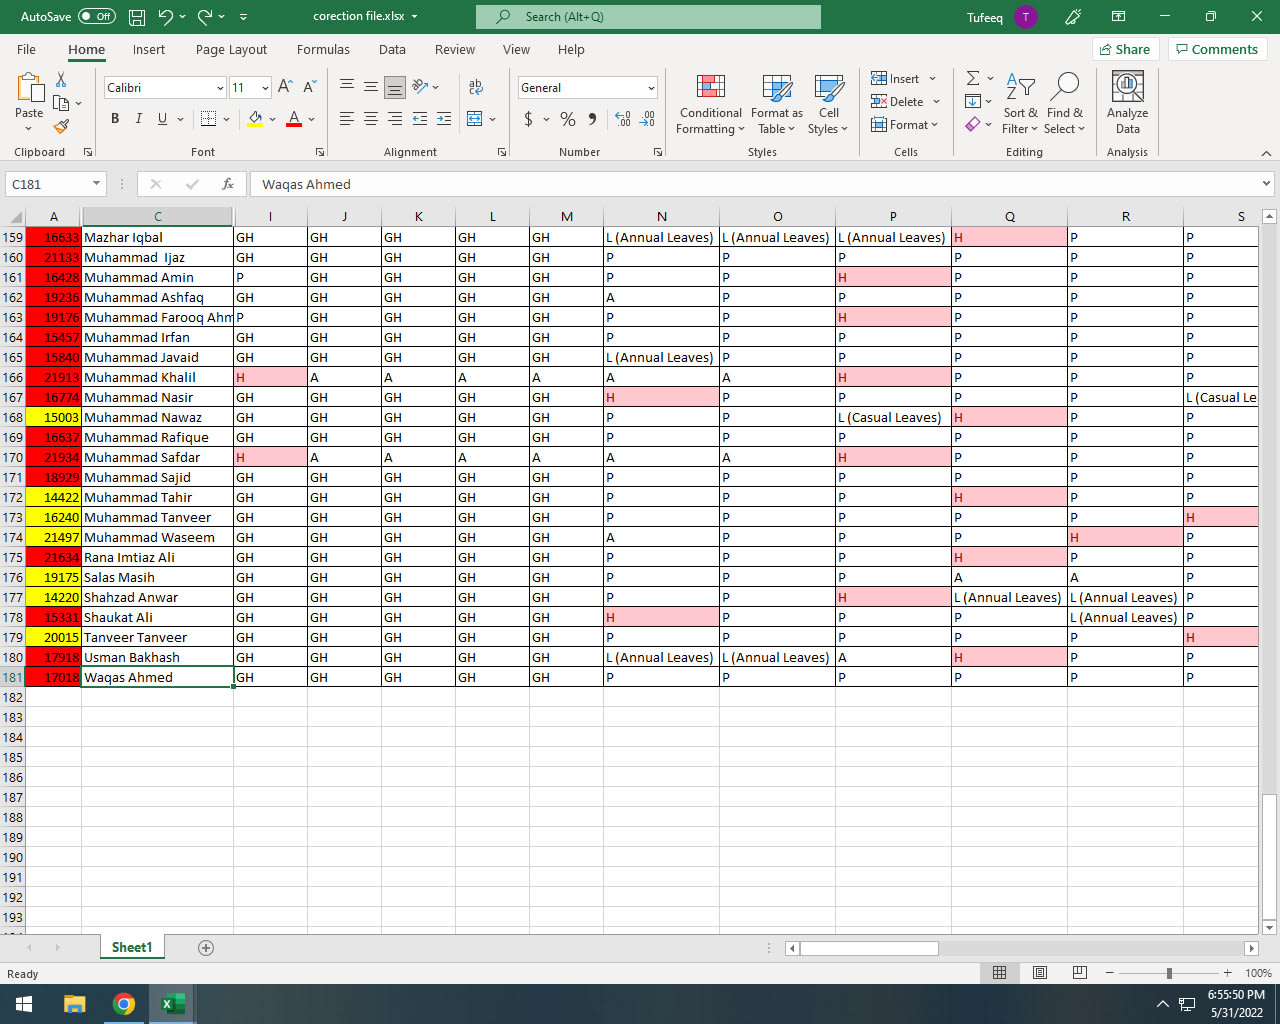Open Chrome from the taskbar
Viewport: 1280px width, 1024px height.
[124, 1004]
